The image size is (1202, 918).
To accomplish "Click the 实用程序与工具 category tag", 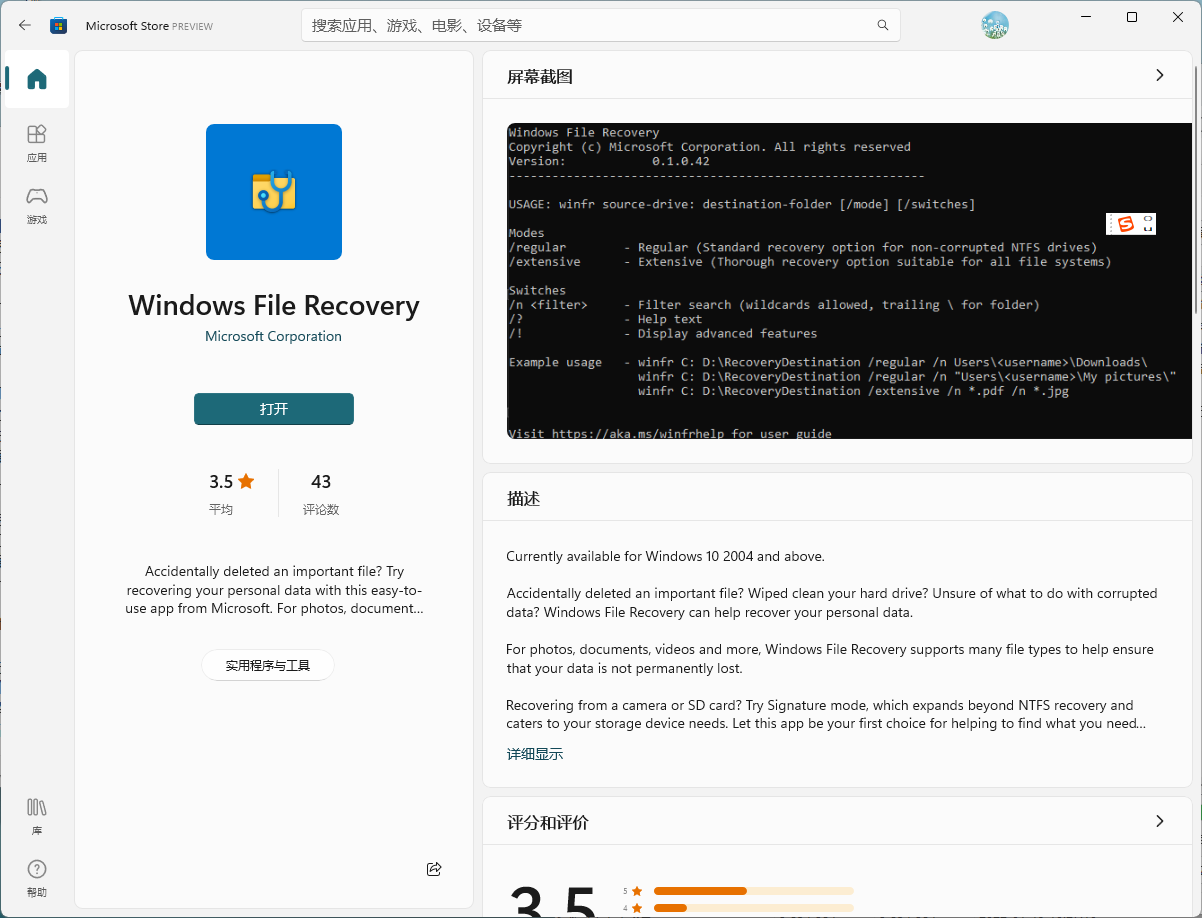I will tap(268, 665).
